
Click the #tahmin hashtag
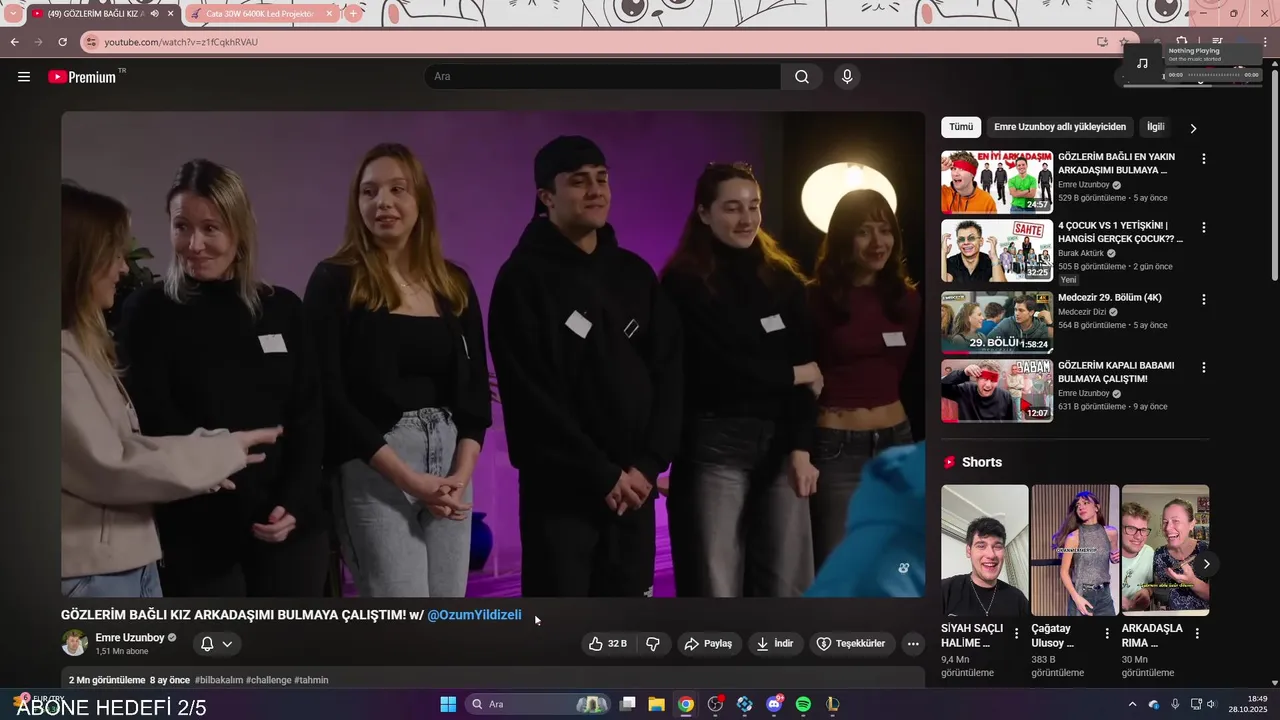[x=311, y=680]
